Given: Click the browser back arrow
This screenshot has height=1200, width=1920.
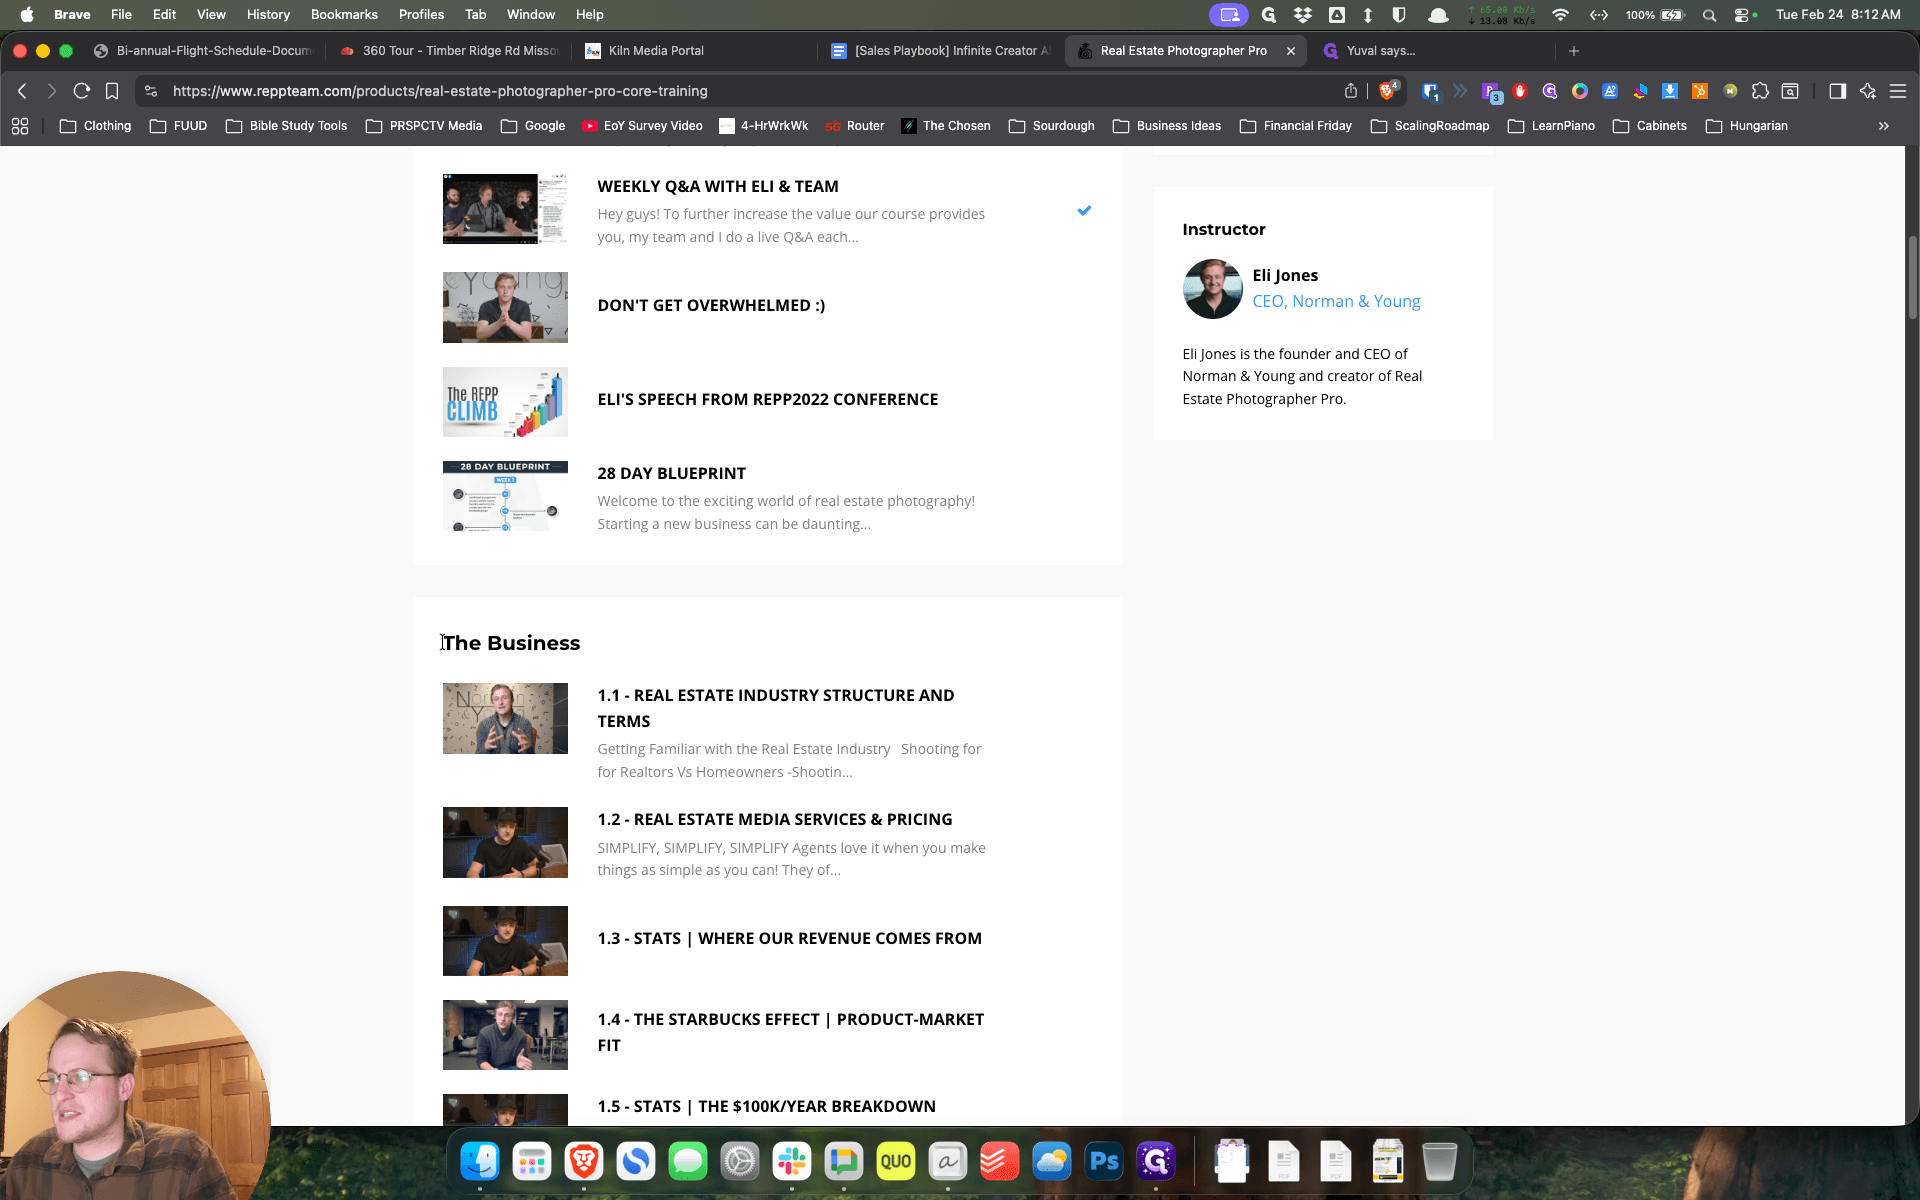Looking at the screenshot, I should (22, 91).
